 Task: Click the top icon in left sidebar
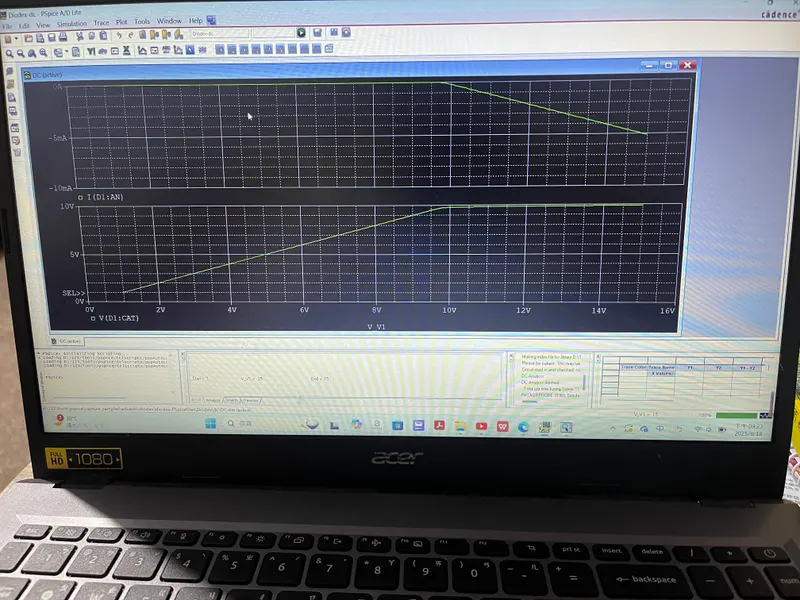click(10, 72)
